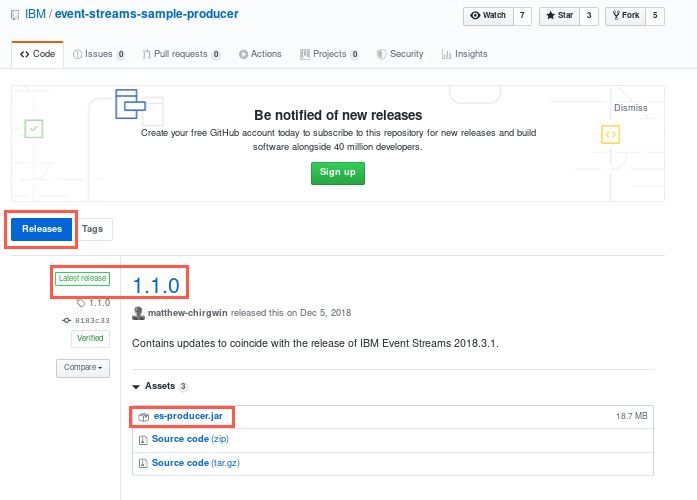Open event-streams-sample-producer repository link
This screenshot has width=697, height=500.
coord(147,14)
